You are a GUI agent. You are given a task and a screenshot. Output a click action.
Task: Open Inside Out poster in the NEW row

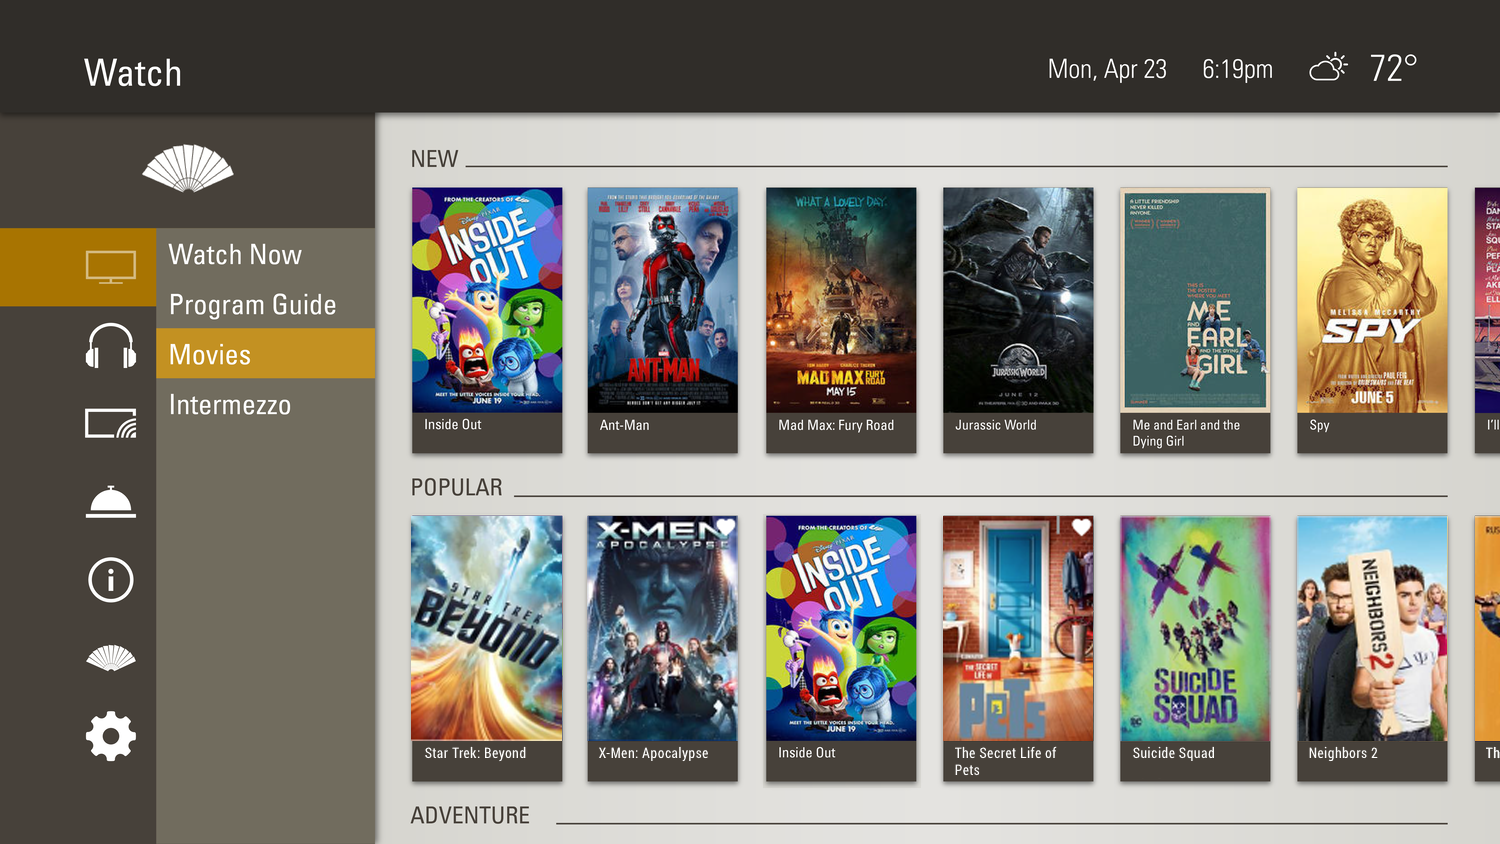[x=487, y=300]
